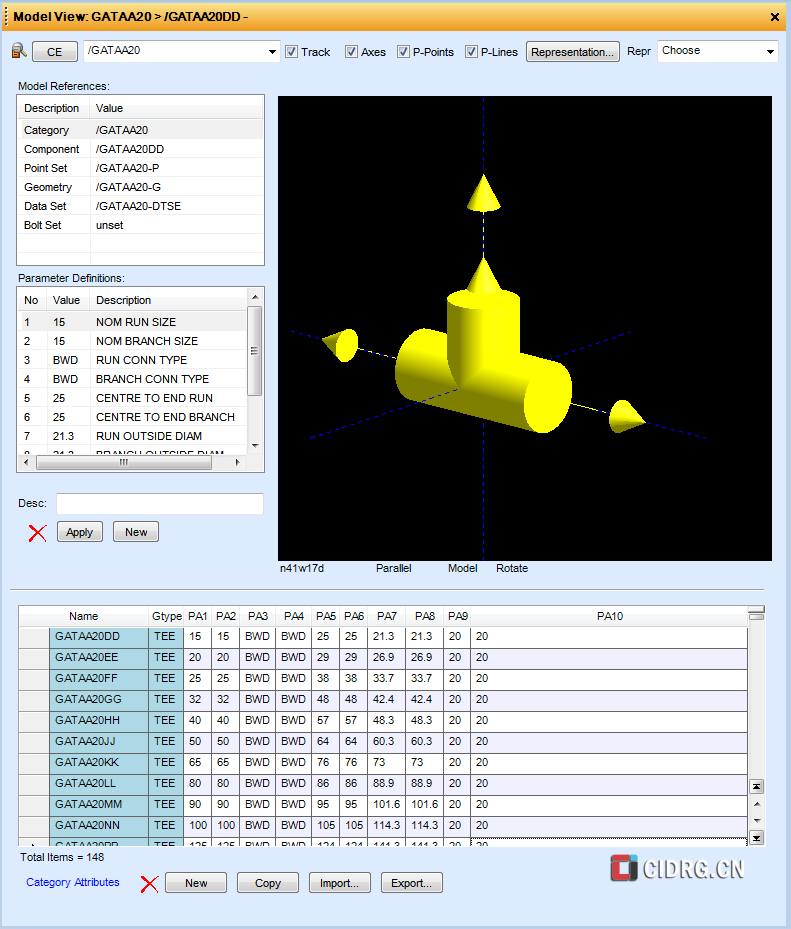The width and height of the screenshot is (791, 929).
Task: Click red X icon beside bottom New button
Action: click(x=149, y=884)
